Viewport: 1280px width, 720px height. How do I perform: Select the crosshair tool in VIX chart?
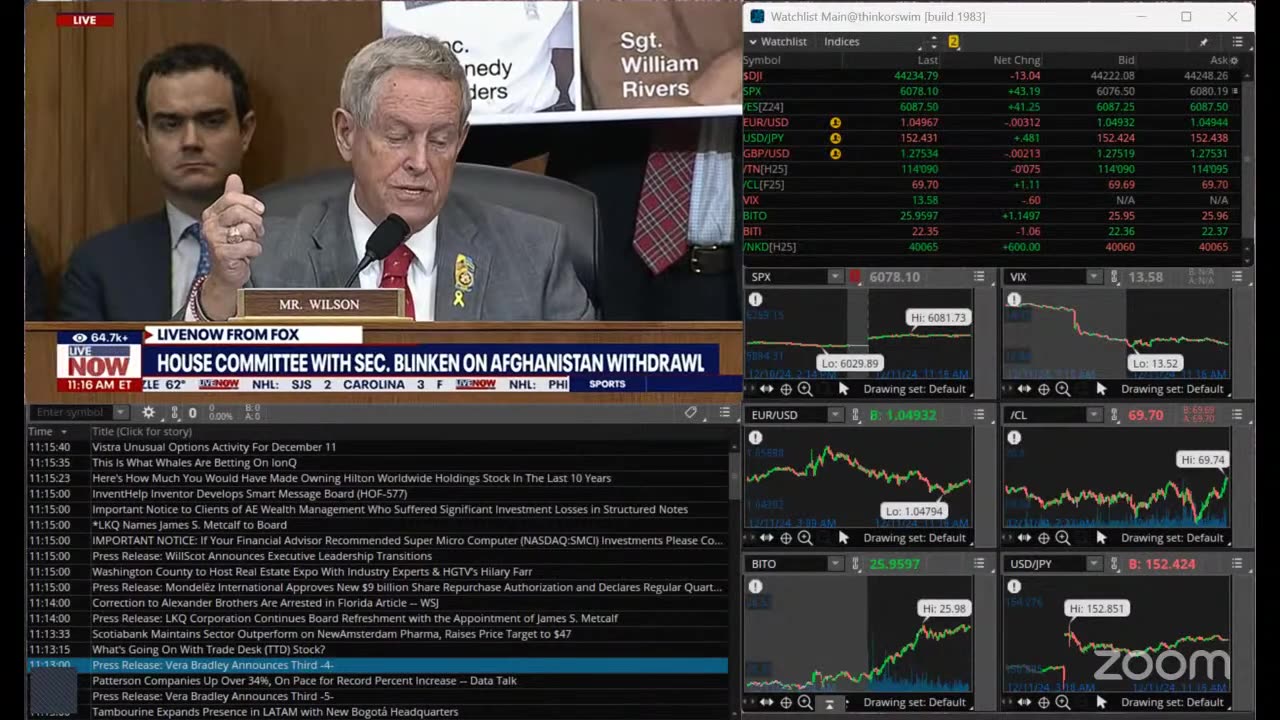pos(1044,389)
